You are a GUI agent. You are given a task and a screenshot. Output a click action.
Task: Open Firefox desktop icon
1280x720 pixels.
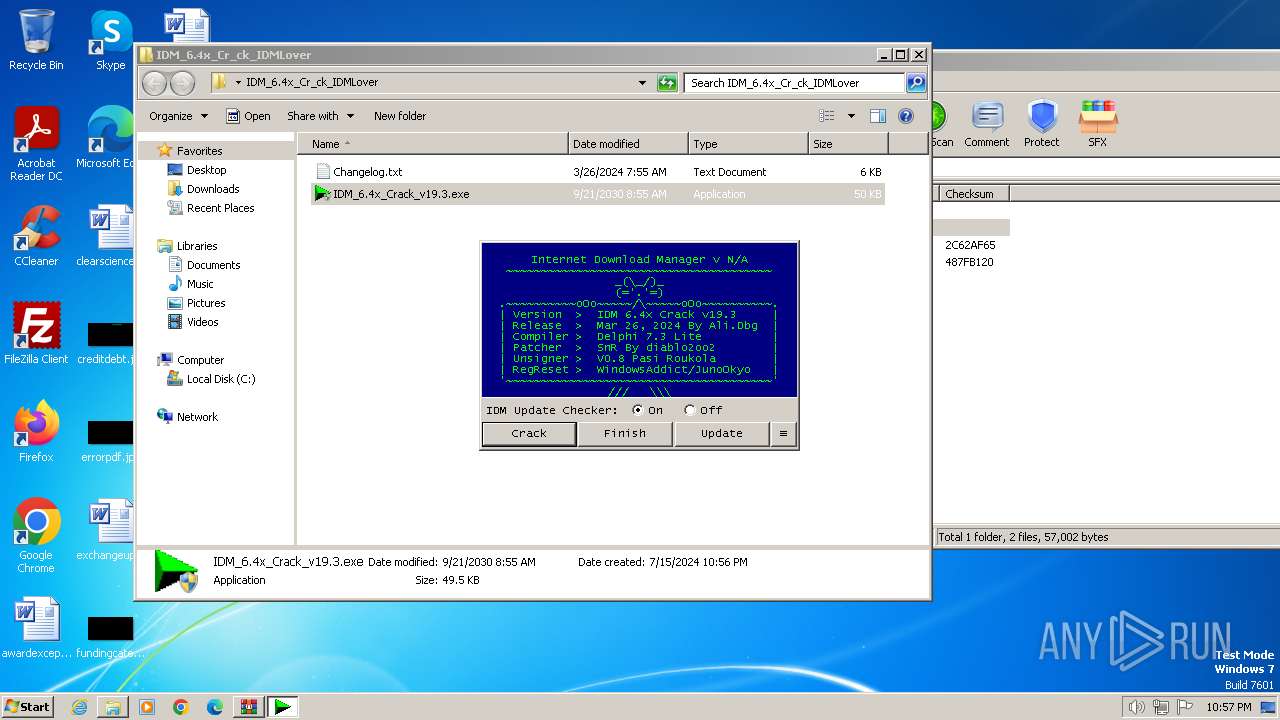pos(36,432)
